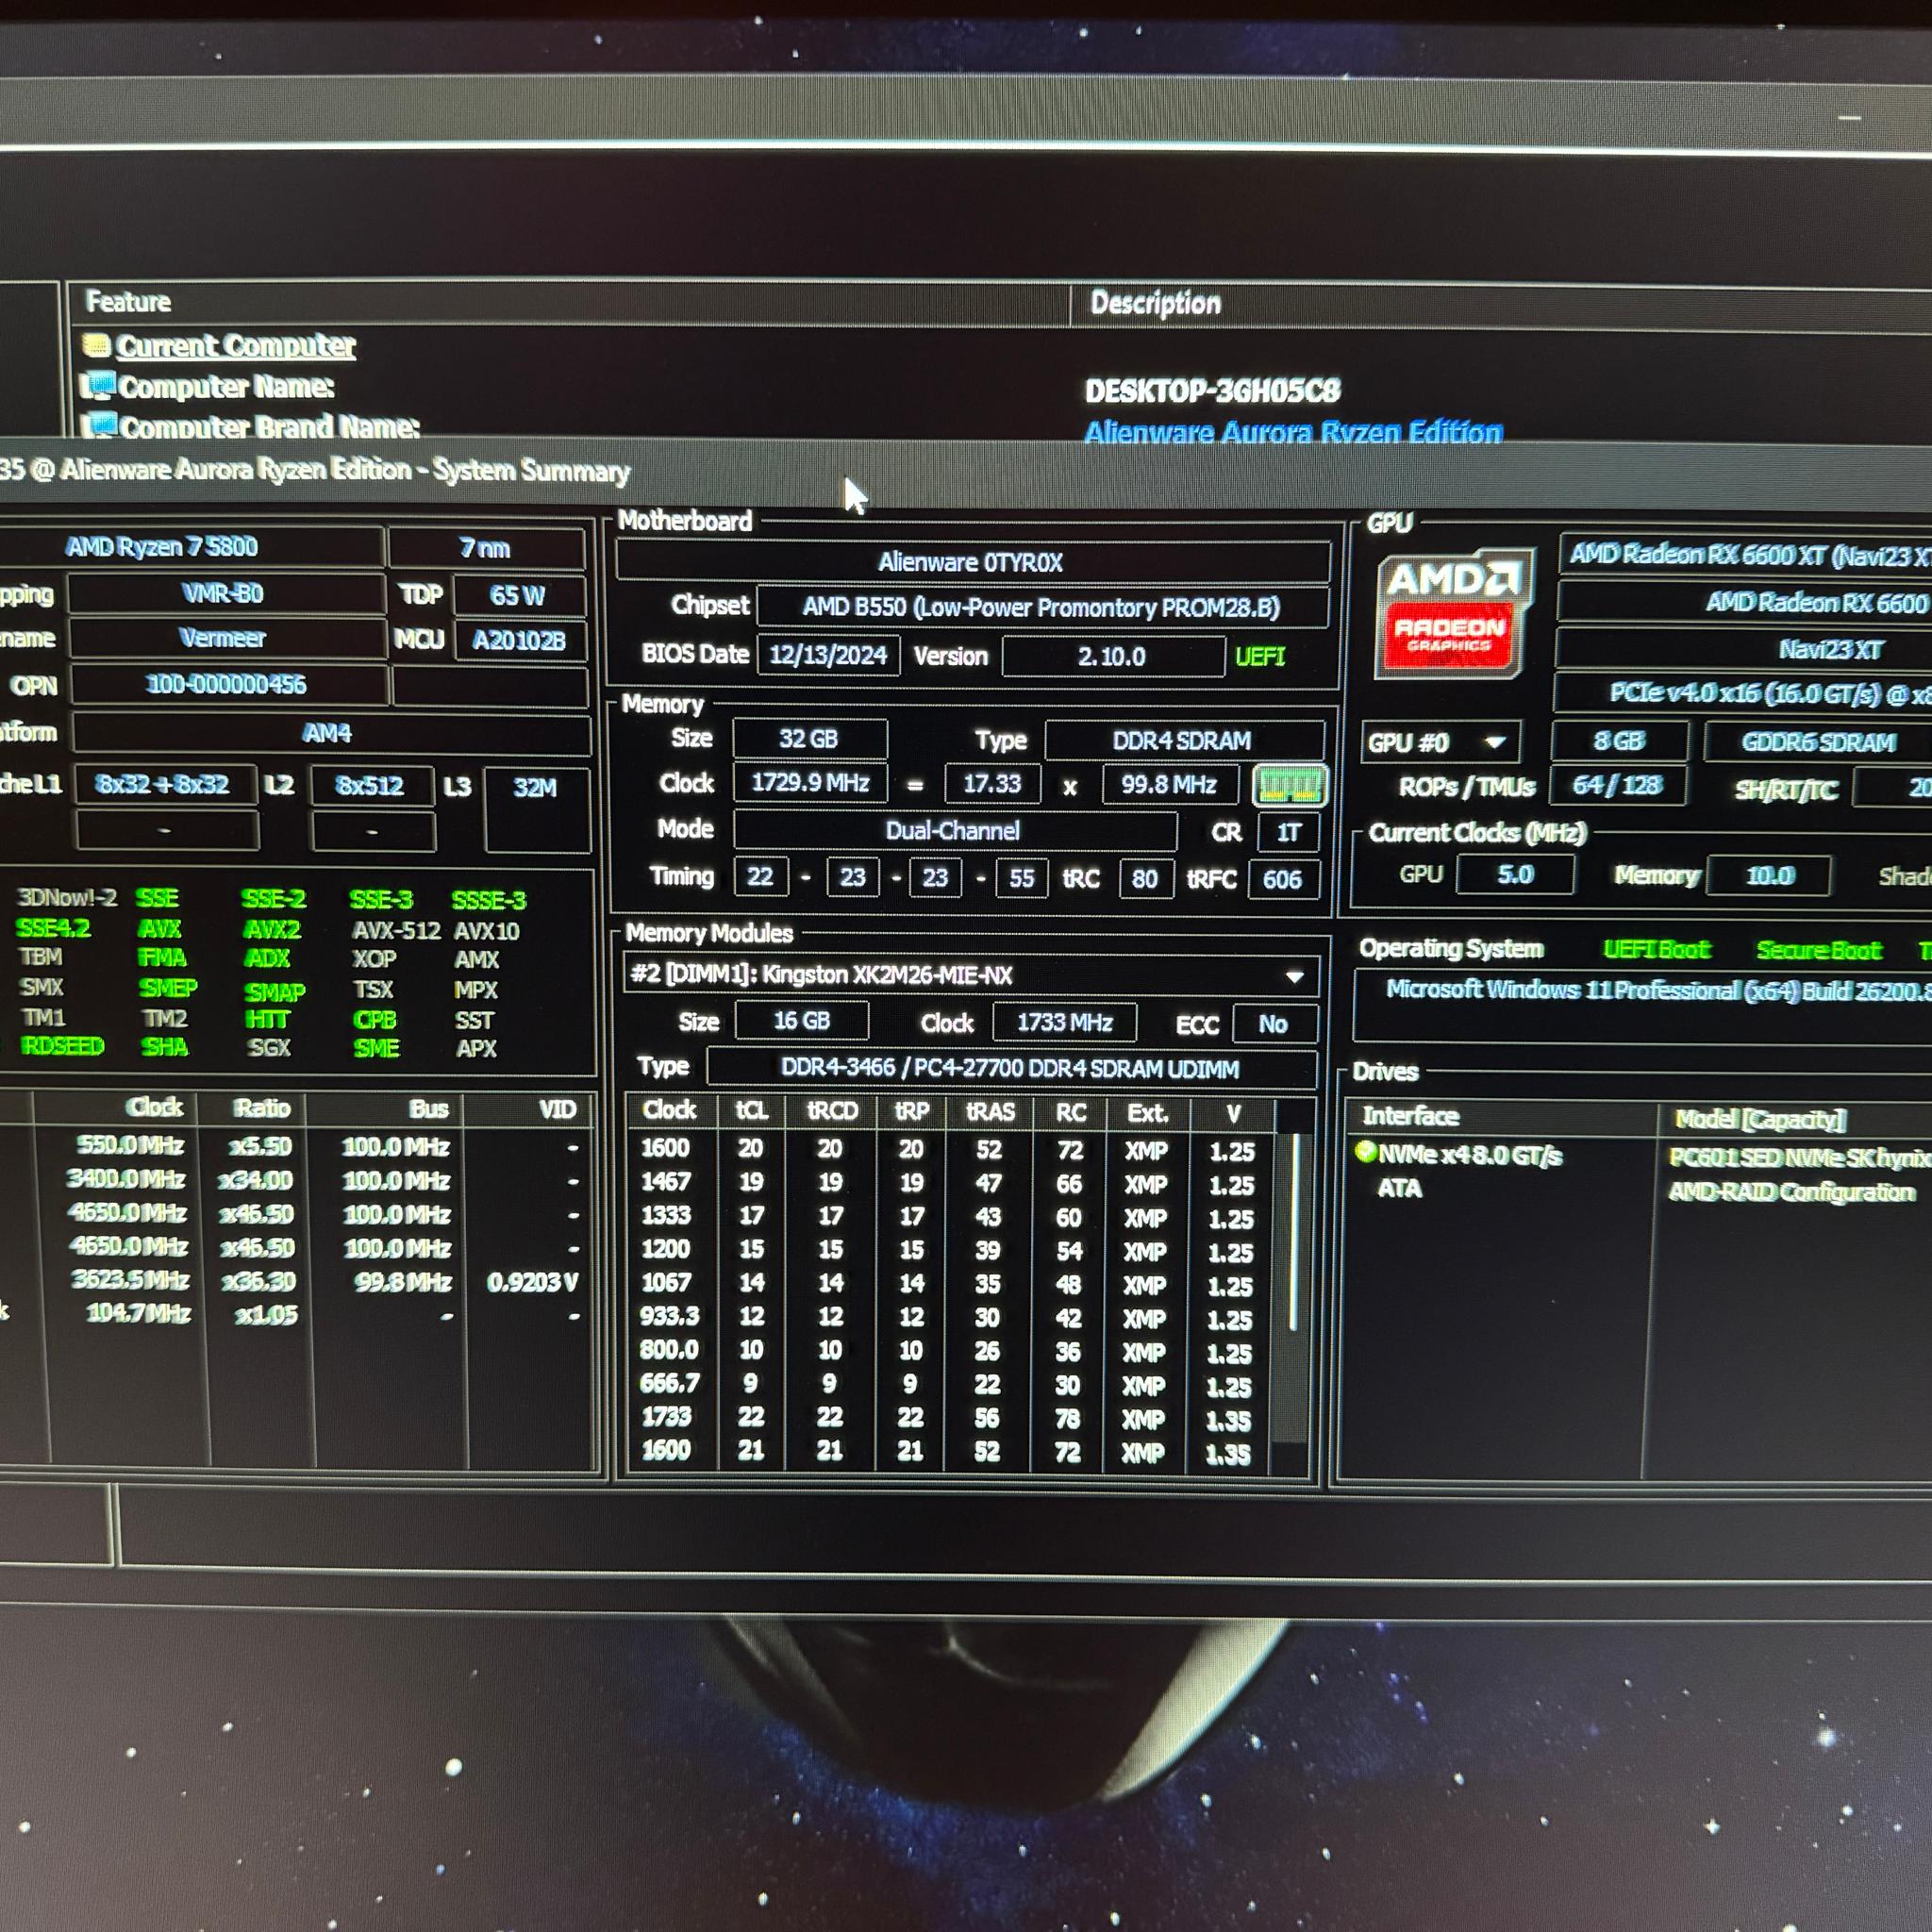1932x1932 pixels.
Task: Click the Alienware Aurora Ryzen Edition link
Action: [x=1293, y=432]
